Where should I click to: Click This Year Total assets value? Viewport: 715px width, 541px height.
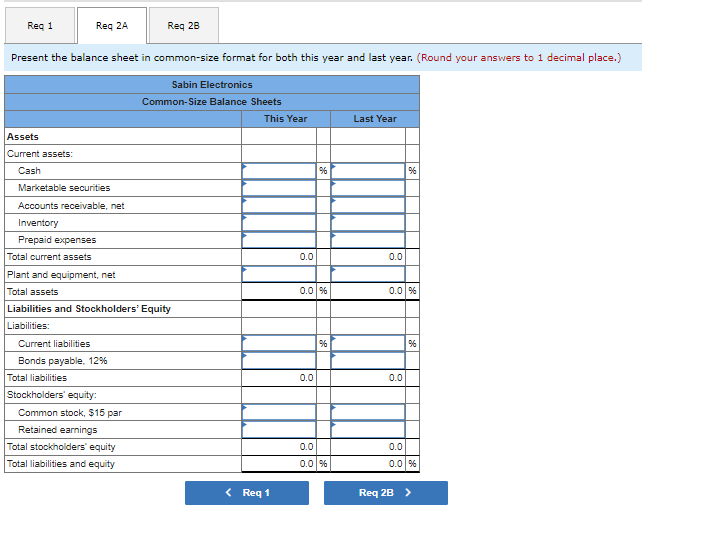[306, 291]
